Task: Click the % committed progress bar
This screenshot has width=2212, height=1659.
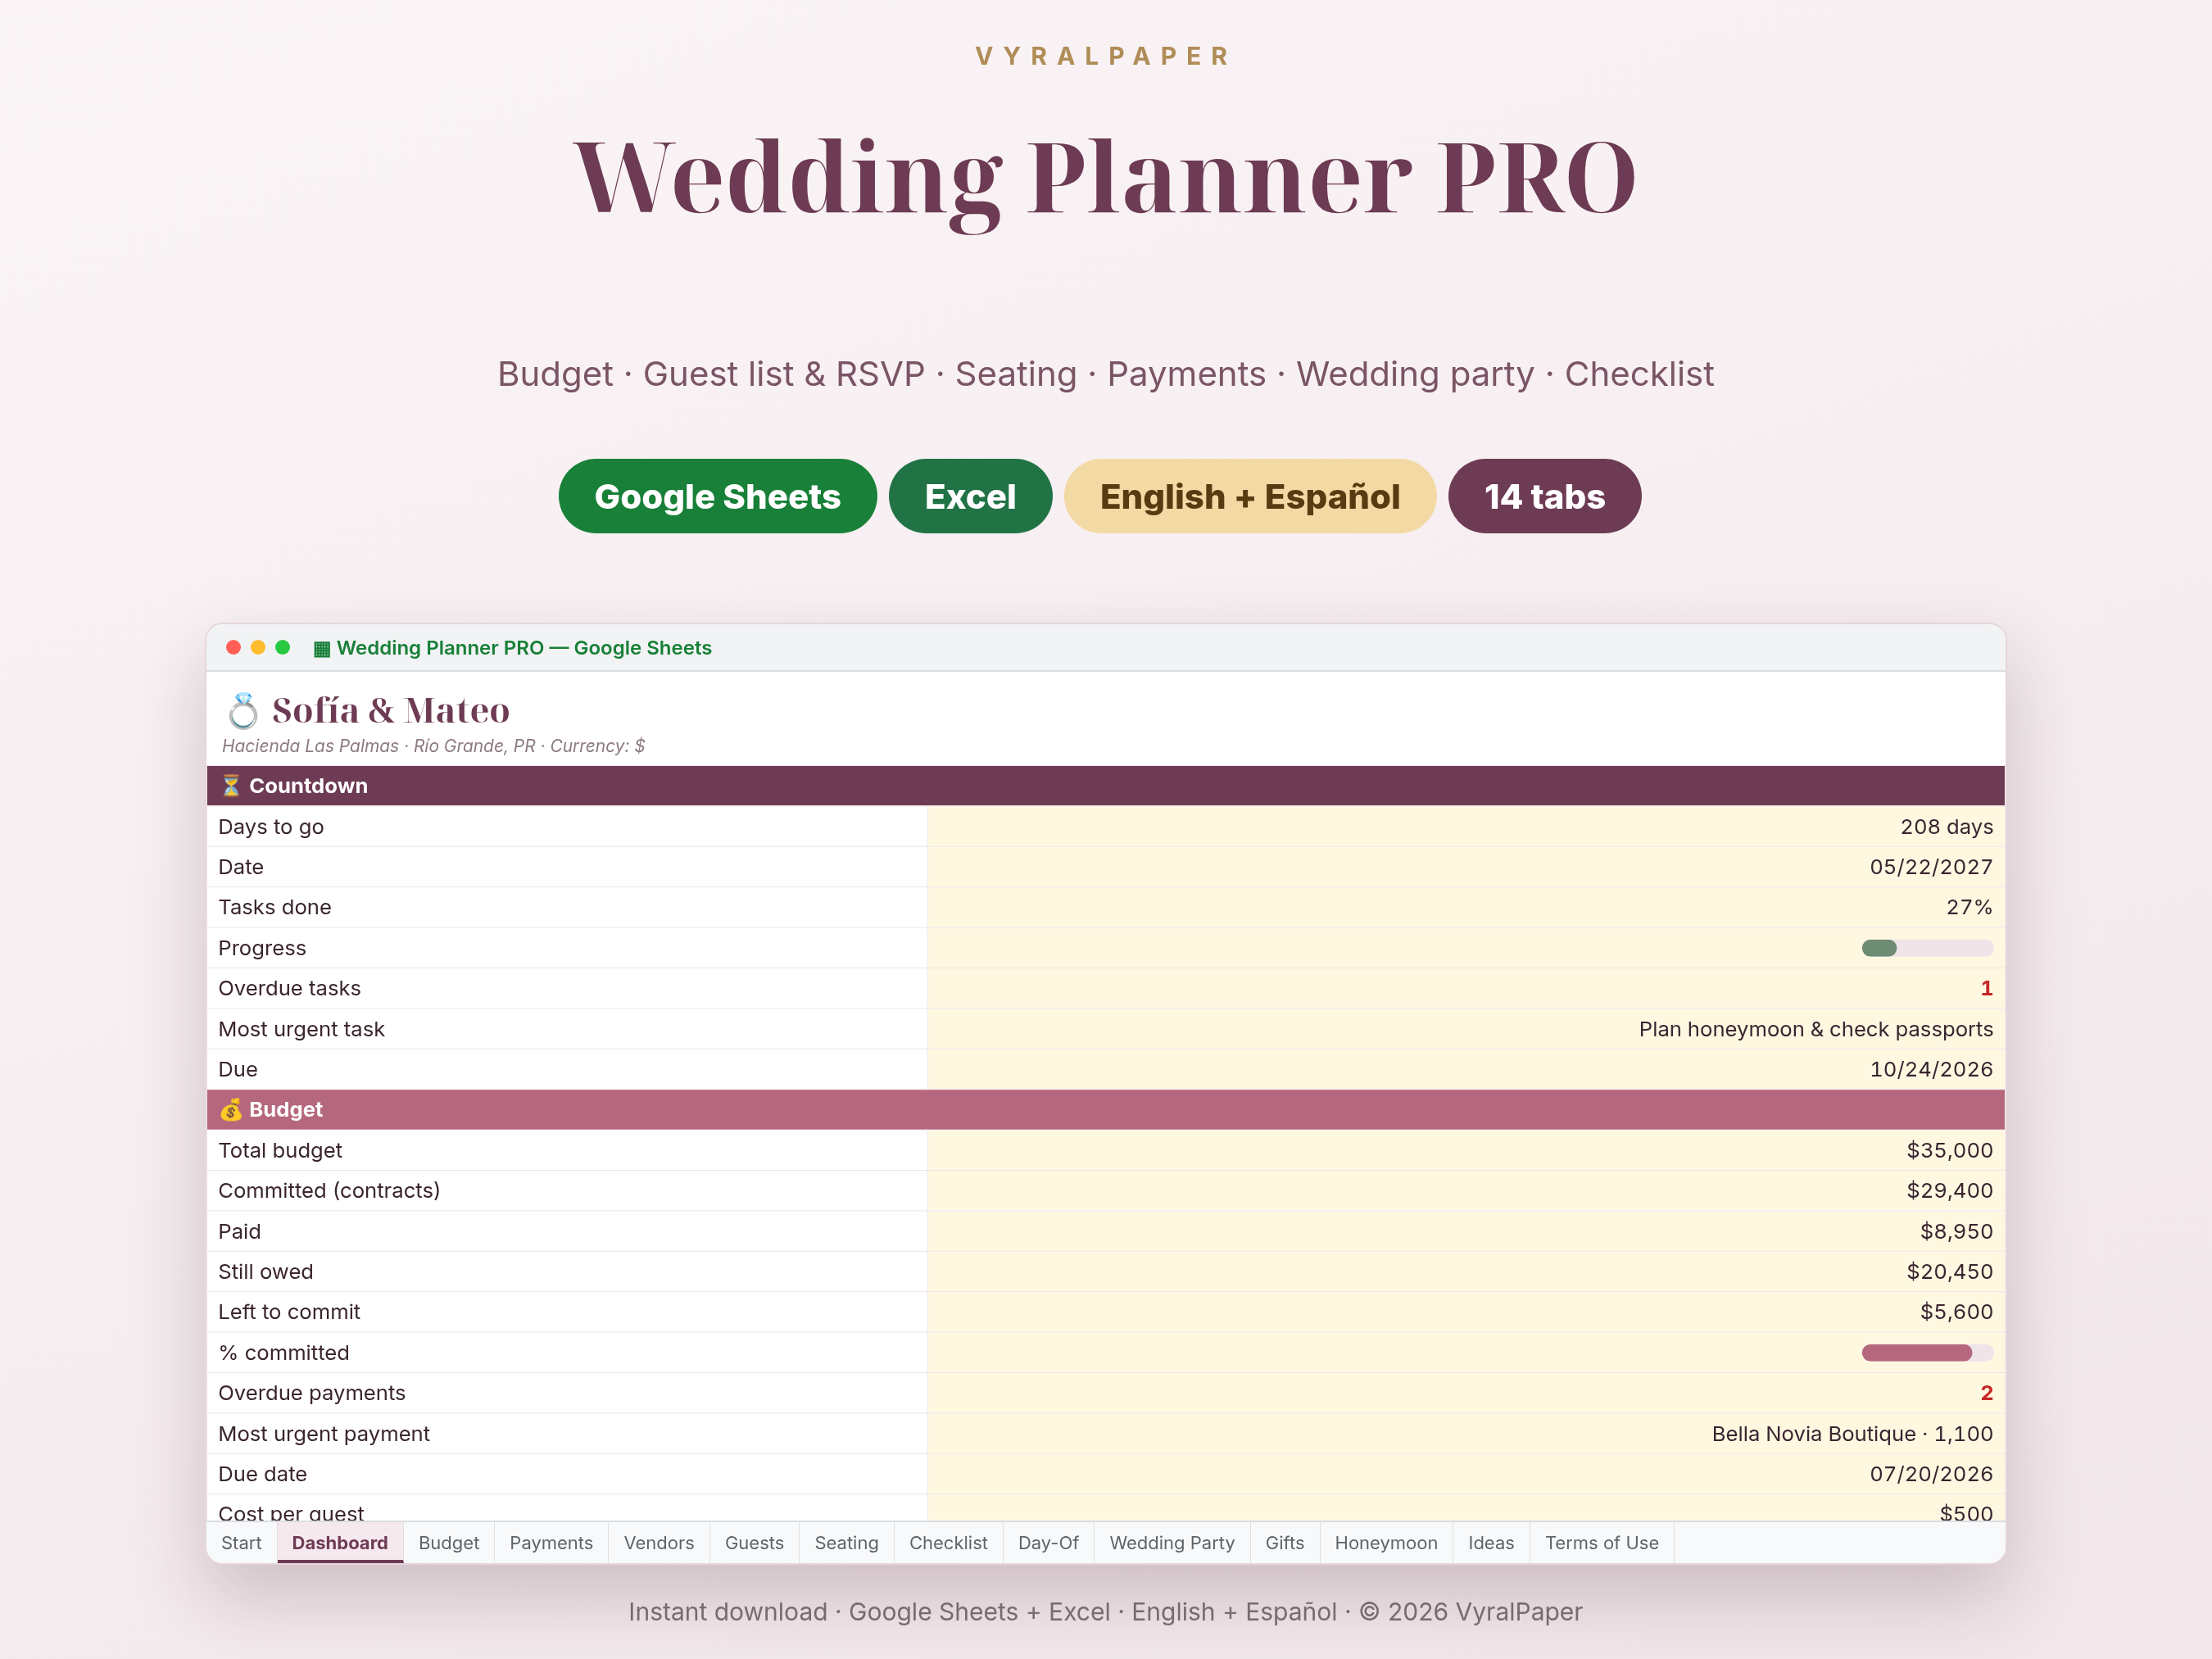Action: point(1927,1353)
